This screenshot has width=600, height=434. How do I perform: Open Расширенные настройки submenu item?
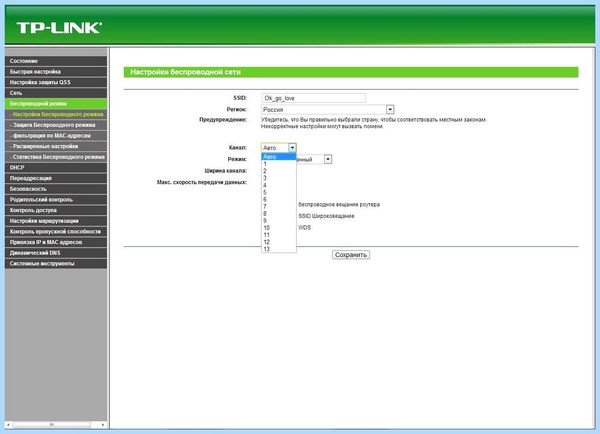(x=56, y=146)
